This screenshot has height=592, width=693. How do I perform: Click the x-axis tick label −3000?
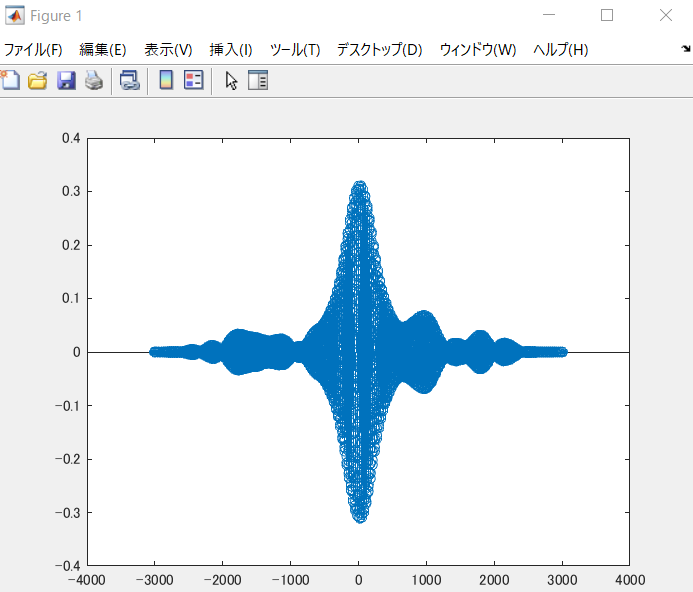pyautogui.click(x=154, y=580)
